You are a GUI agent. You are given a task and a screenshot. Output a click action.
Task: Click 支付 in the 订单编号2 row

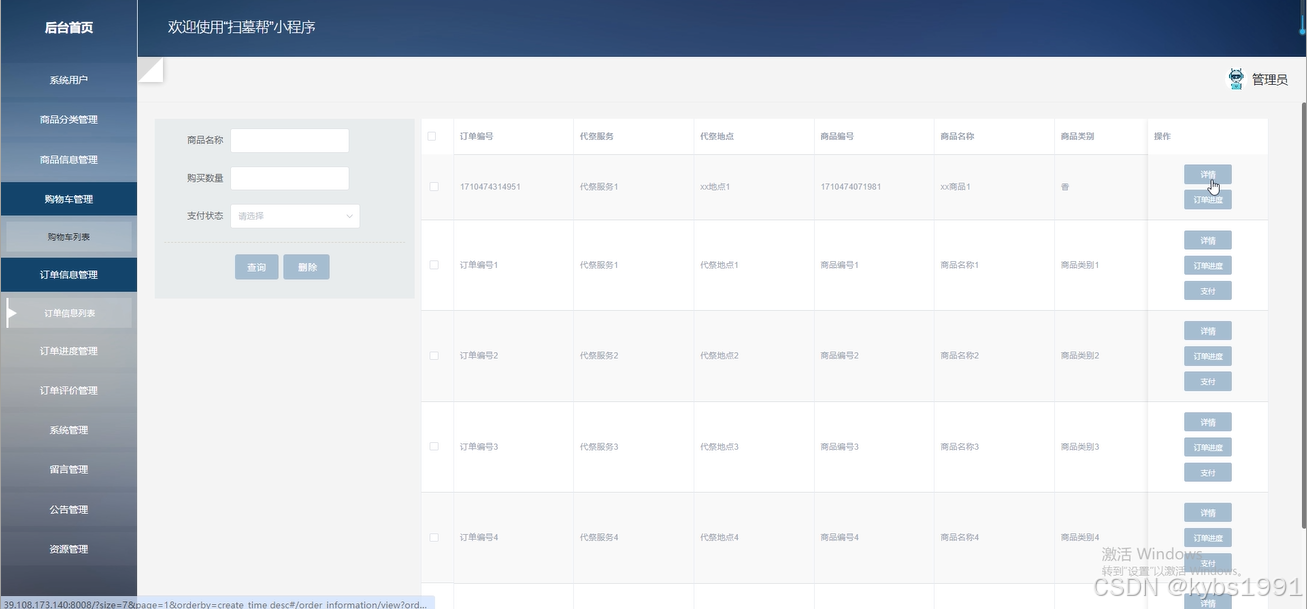coord(1208,382)
